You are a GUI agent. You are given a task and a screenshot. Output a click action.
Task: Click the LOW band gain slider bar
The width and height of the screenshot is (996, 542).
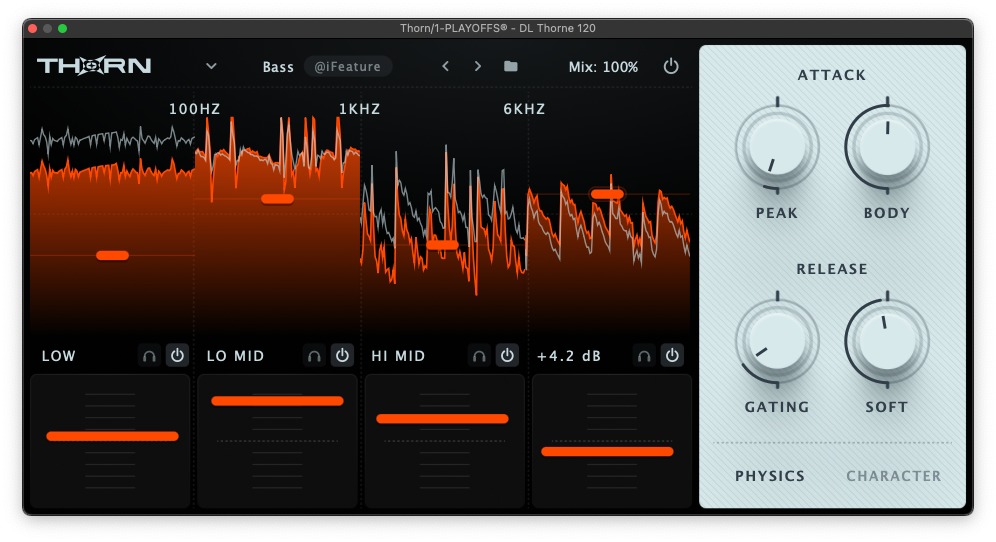click(x=112, y=436)
